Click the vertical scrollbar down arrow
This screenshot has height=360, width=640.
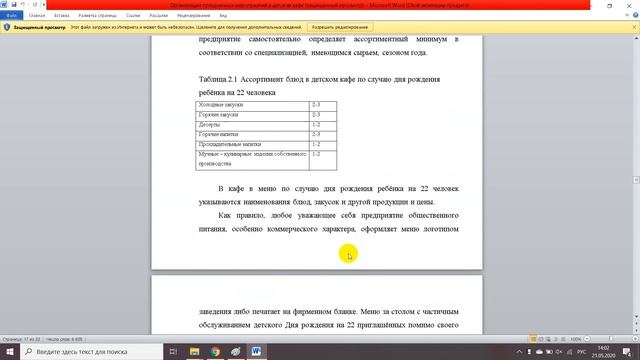click(636, 317)
